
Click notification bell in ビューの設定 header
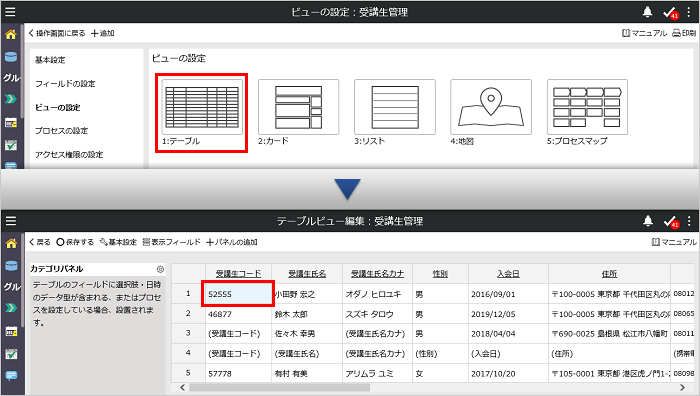[x=647, y=12]
